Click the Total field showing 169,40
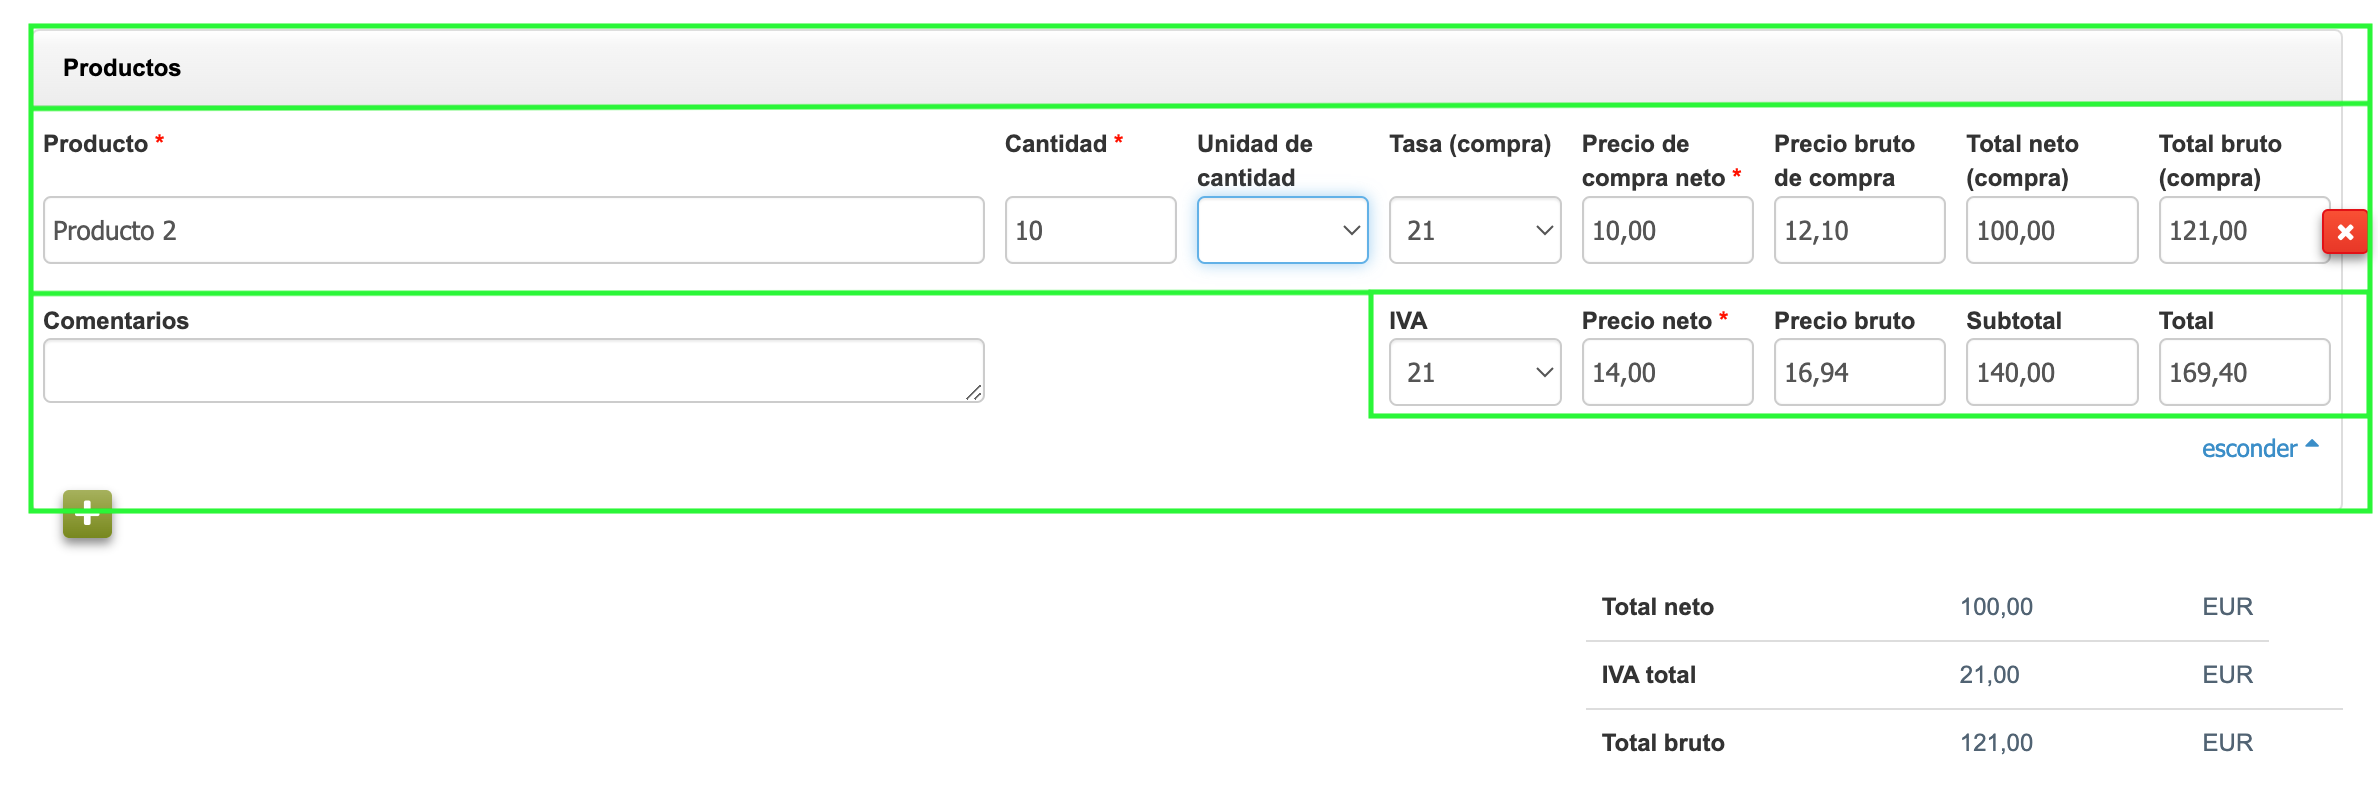Image resolution: width=2378 pixels, height=794 pixels. click(2244, 373)
